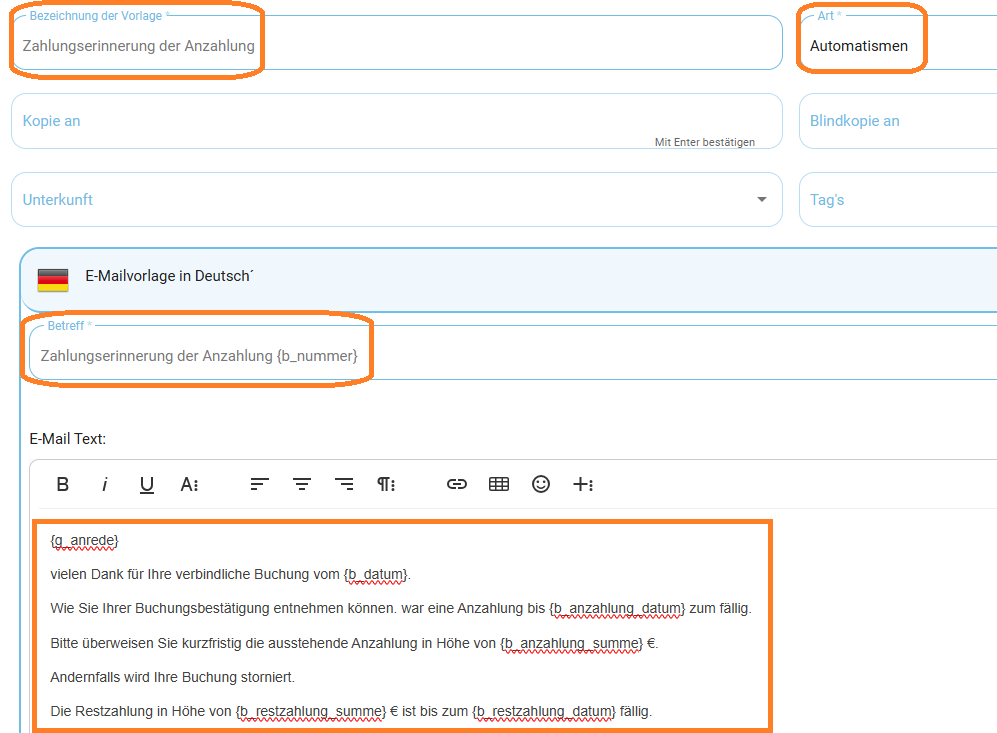This screenshot has height=733, width=997.
Task: Click the {g_anrede} placeholder line
Action: tap(85, 540)
